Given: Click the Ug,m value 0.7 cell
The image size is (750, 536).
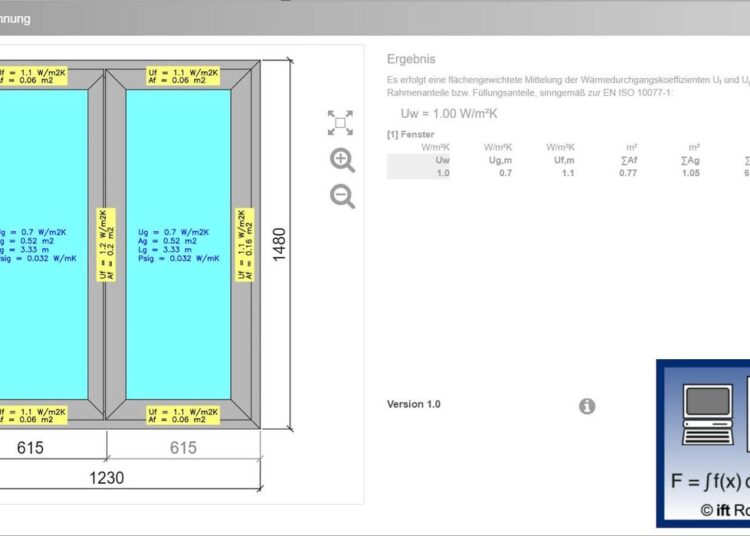Looking at the screenshot, I should click(505, 173).
